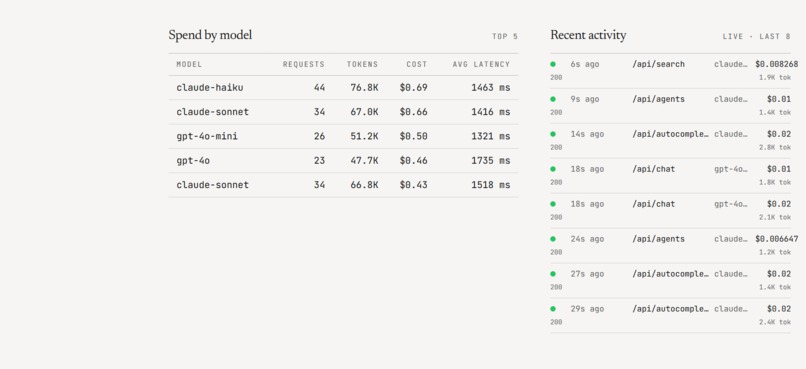This screenshot has height=369, width=806.
Task: Click green status dot for 14s ago request
Action: click(x=553, y=134)
